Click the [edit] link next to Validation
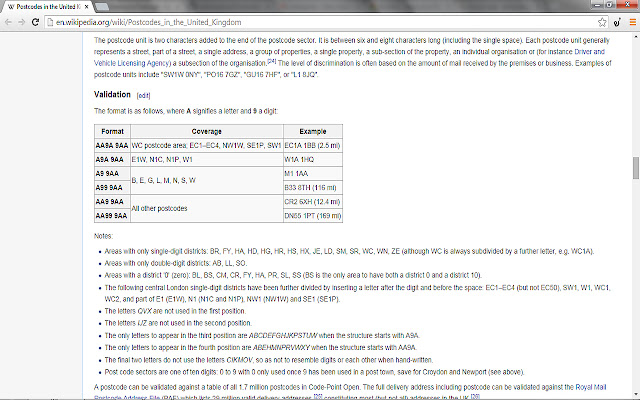The height and width of the screenshot is (400, 640). pos(143,96)
